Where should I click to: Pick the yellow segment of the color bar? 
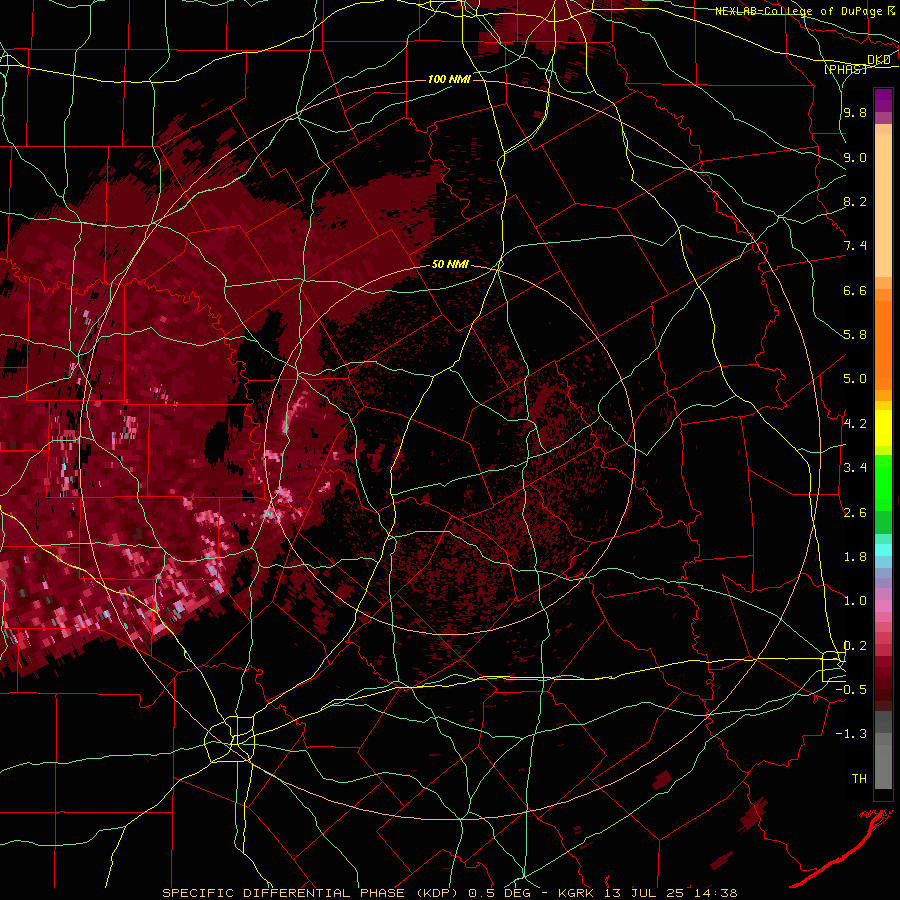click(x=883, y=428)
